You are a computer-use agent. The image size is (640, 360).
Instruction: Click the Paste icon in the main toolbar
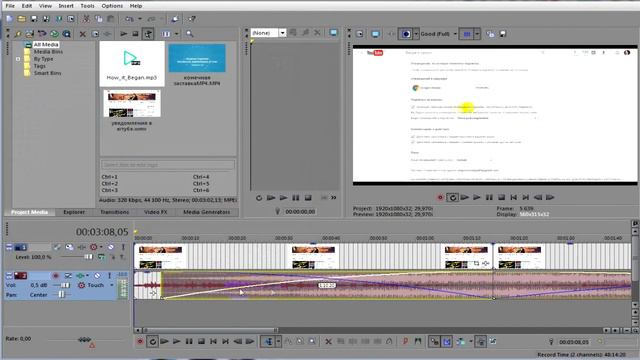coord(110,19)
